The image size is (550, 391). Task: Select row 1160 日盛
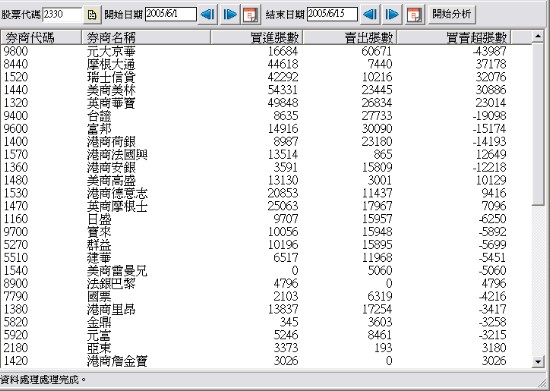pos(266,219)
